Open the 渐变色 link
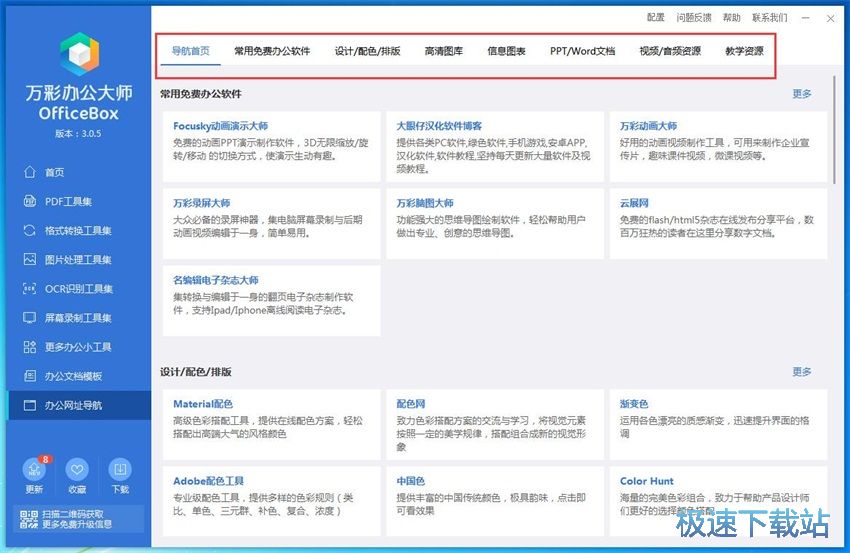The height and width of the screenshot is (553, 850). click(634, 403)
